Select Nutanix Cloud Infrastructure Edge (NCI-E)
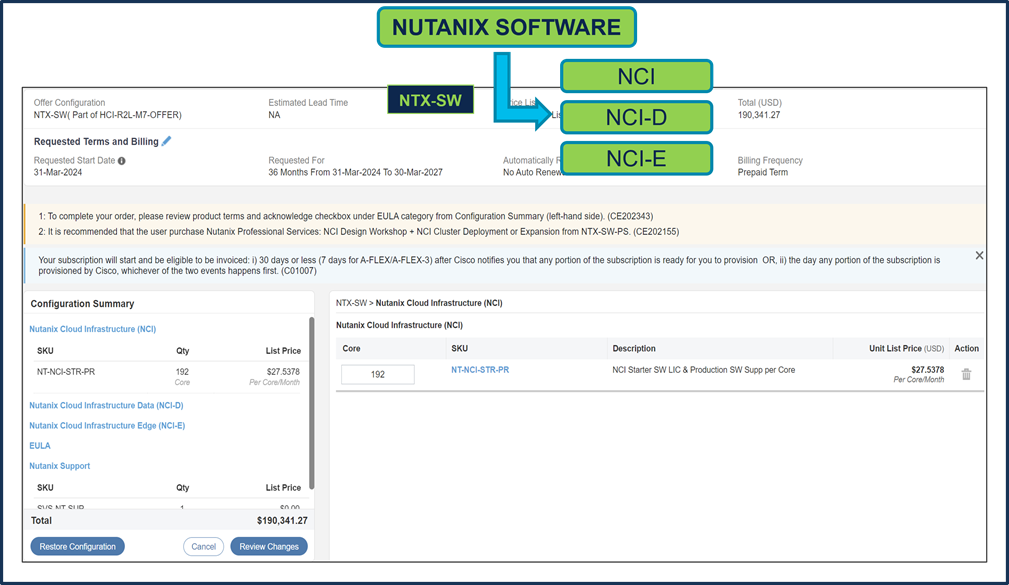Viewport: 1009px width, 585px height. [x=107, y=425]
